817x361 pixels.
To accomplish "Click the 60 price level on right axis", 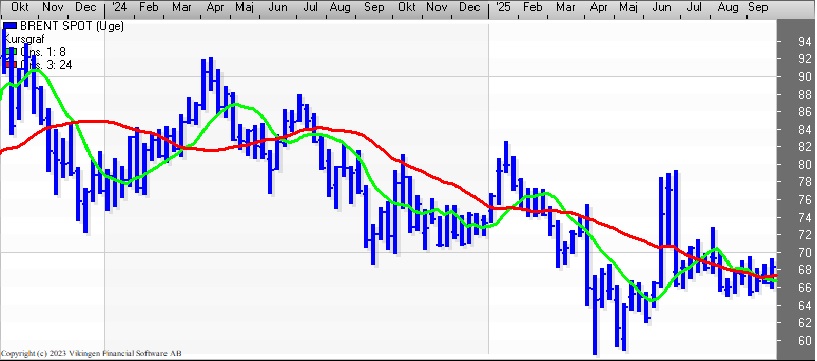I will [x=804, y=341].
